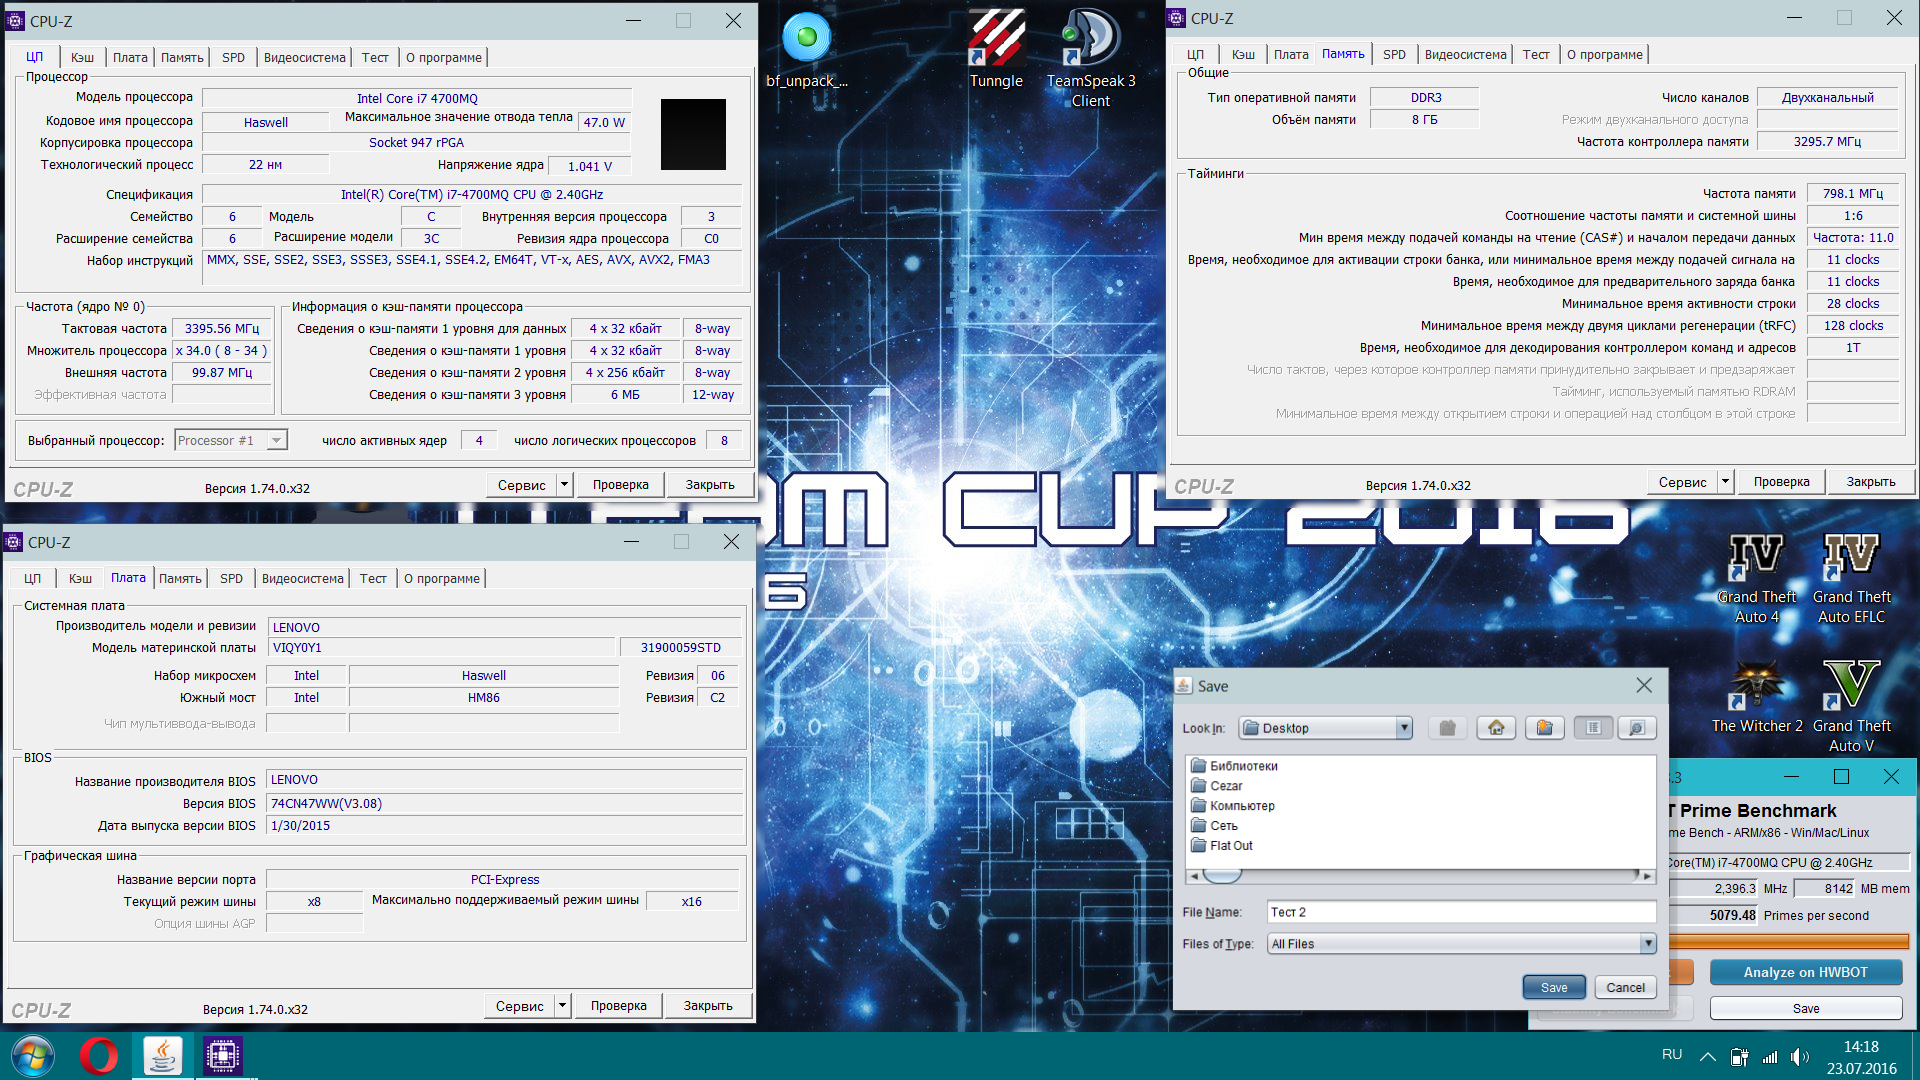1920x1080 pixels.
Task: Go to Home folder in Save dialog
Action: pyautogui.click(x=1496, y=728)
